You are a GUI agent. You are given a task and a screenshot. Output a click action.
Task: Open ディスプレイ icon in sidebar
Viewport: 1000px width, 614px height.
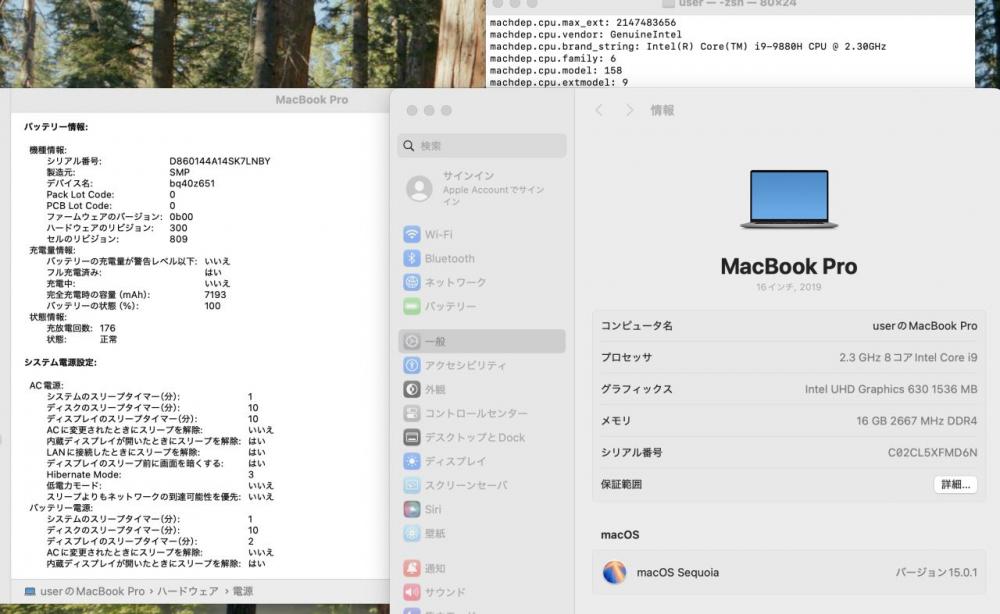click(412, 461)
